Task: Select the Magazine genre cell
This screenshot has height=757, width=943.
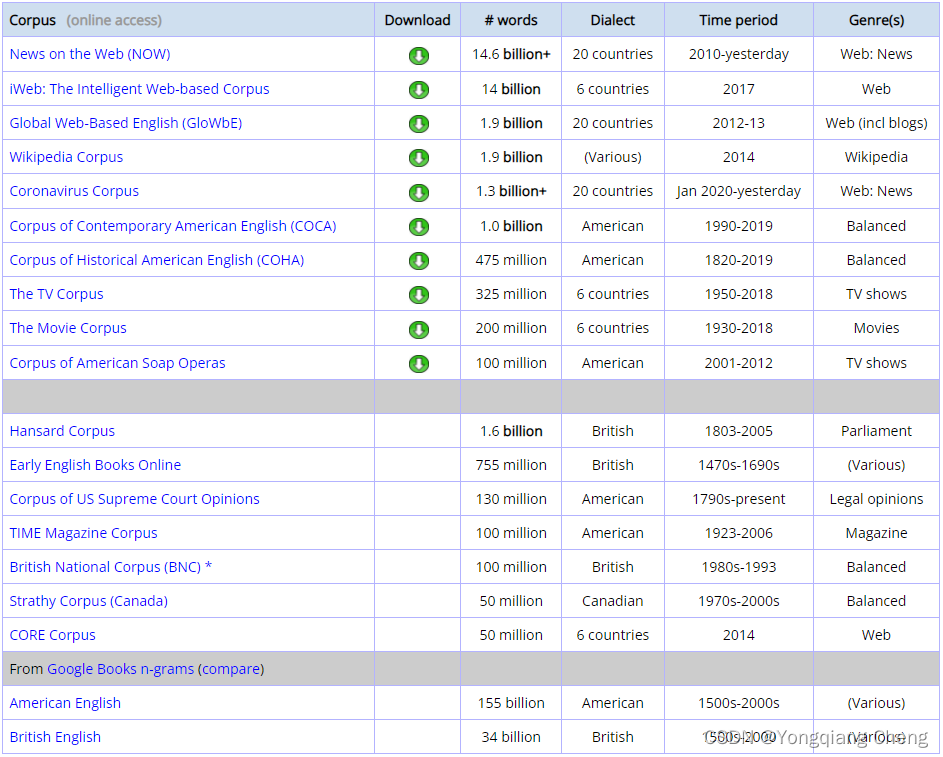Action: [x=876, y=533]
